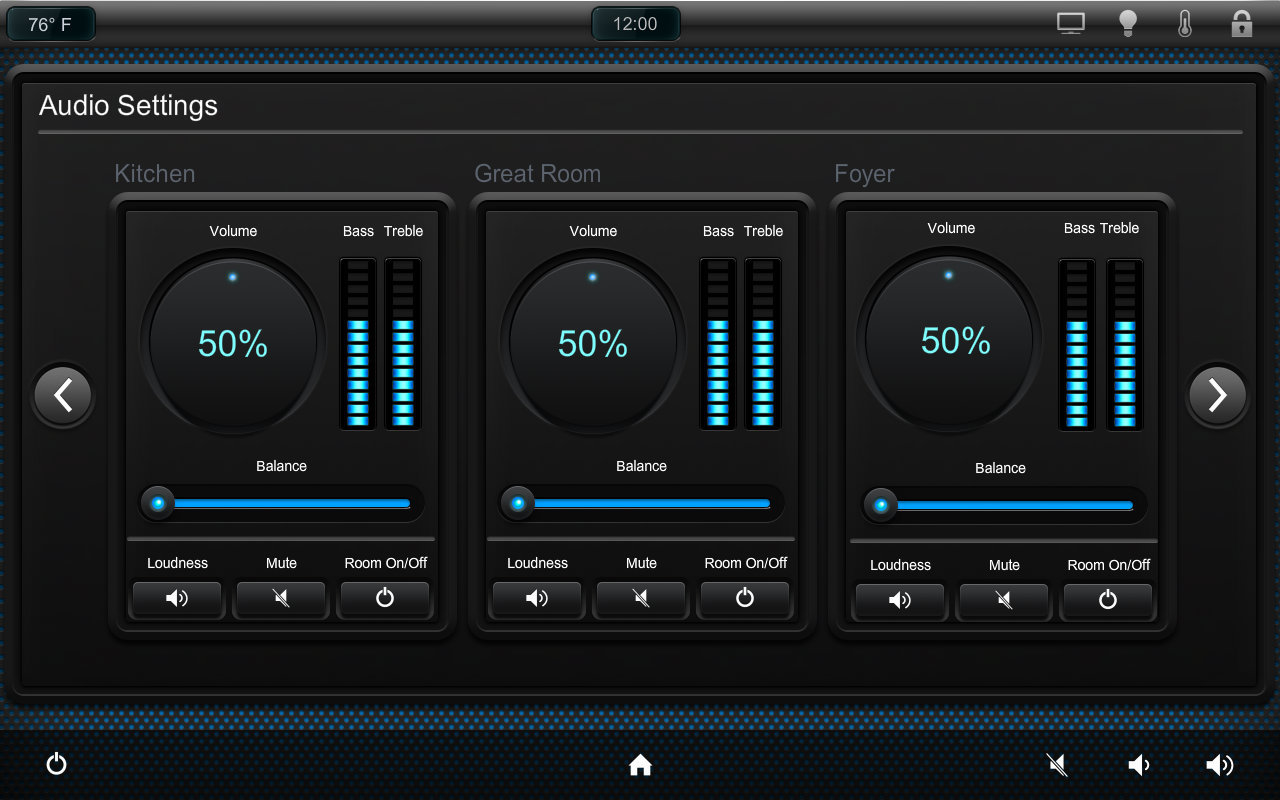Mute all audio from the bottom bar

coord(1057,766)
